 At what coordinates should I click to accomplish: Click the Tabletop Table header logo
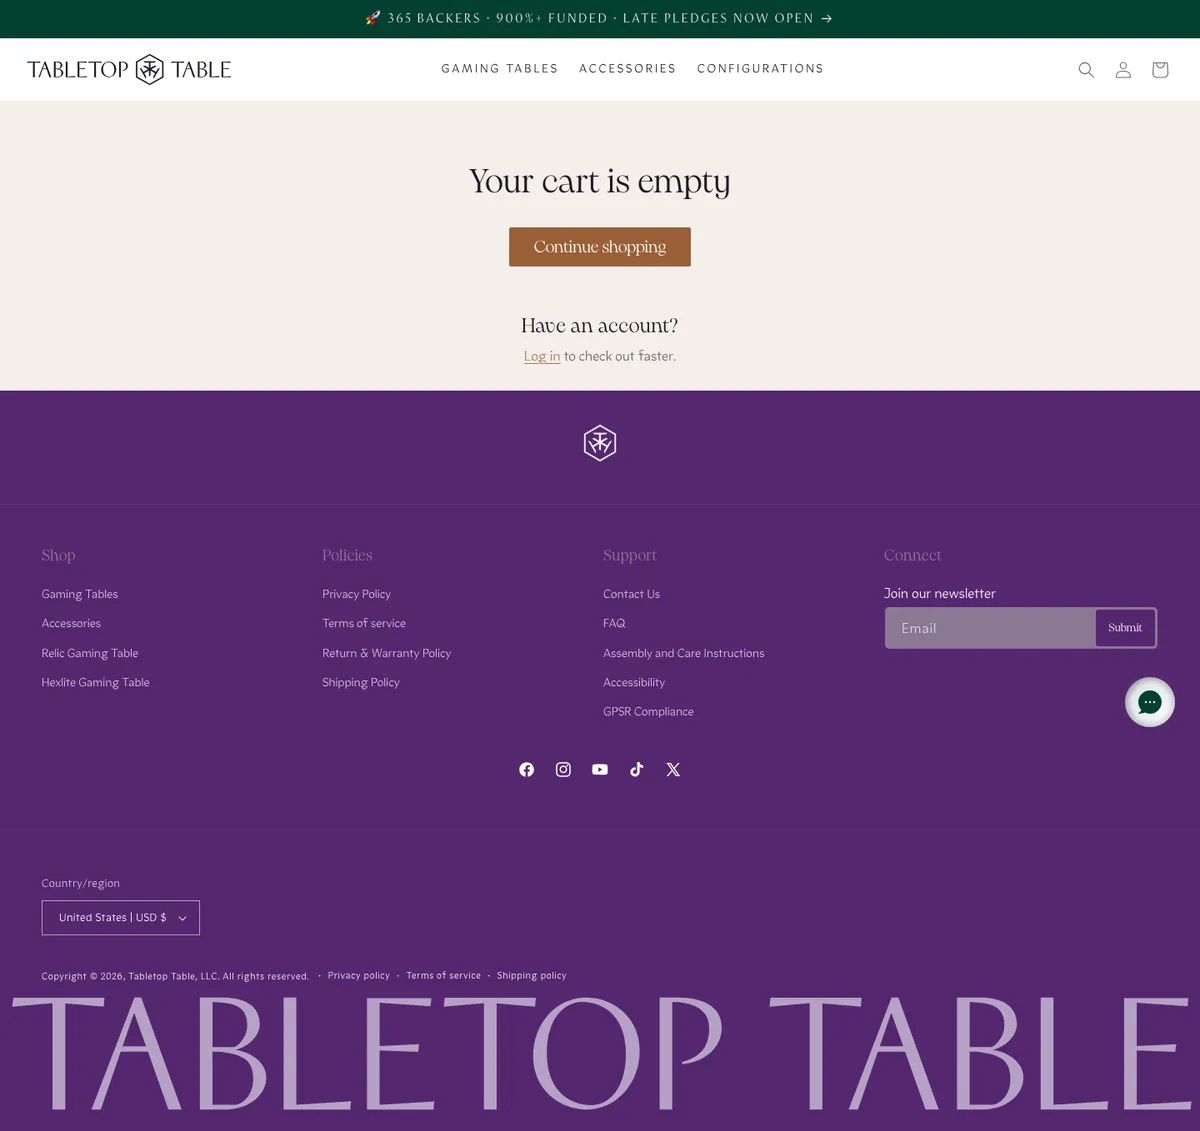(x=129, y=69)
